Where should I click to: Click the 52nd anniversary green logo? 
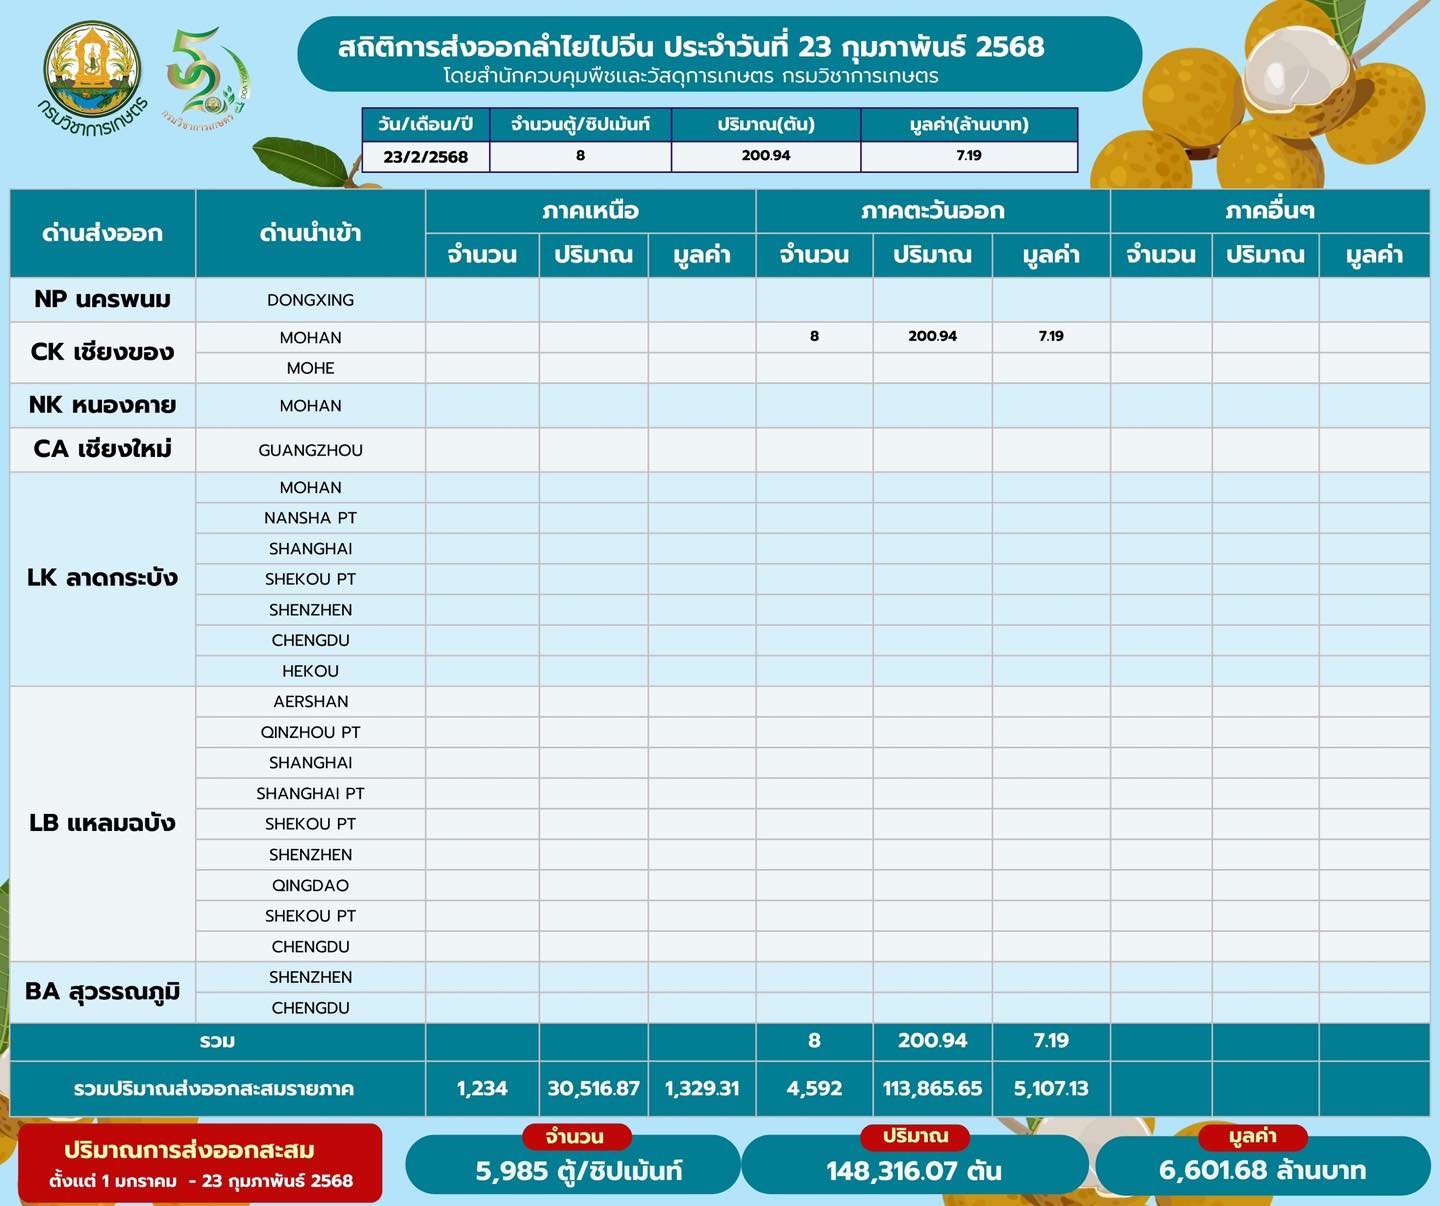[205, 78]
